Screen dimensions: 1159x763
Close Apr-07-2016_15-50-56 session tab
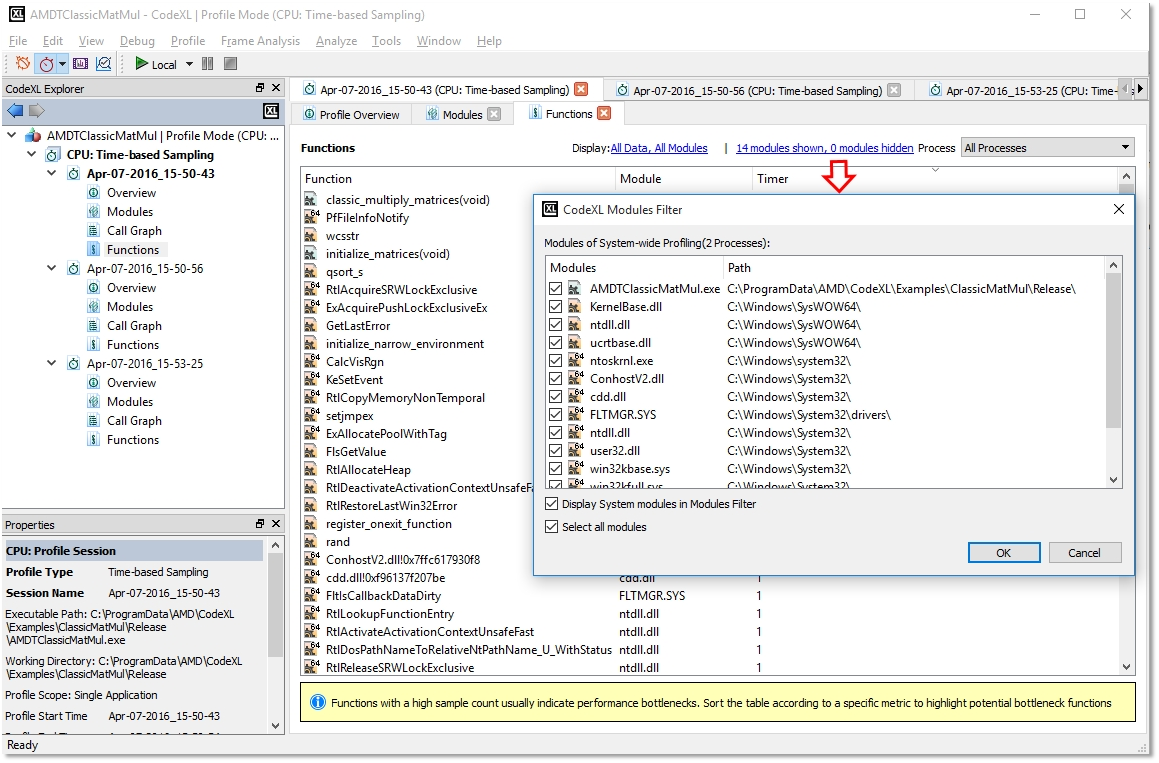coord(894,90)
